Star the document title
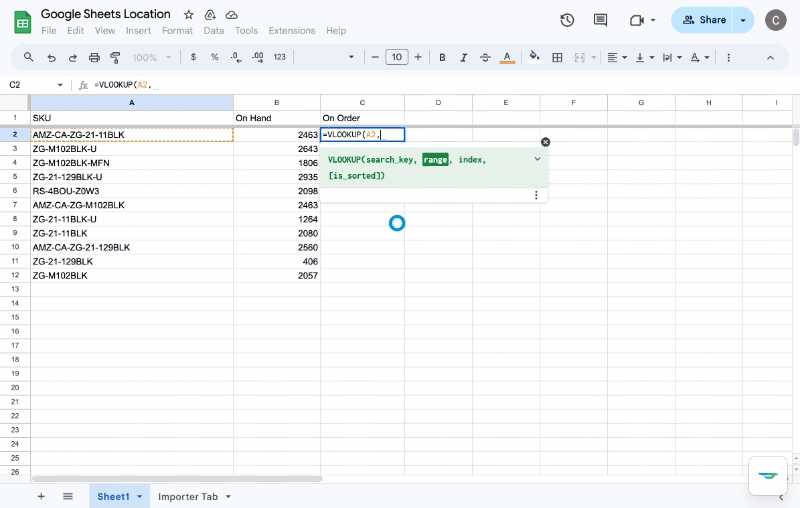Image resolution: width=800 pixels, height=508 pixels. click(x=189, y=15)
